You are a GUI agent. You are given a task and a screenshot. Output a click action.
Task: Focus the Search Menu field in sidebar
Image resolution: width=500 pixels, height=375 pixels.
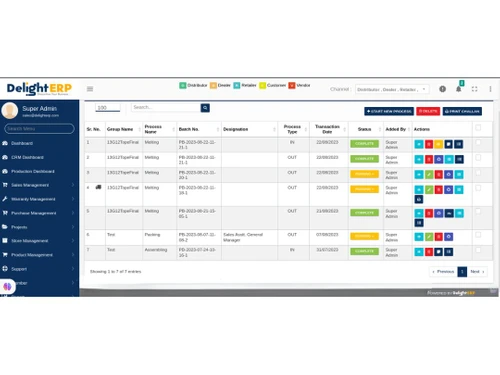tap(39, 129)
